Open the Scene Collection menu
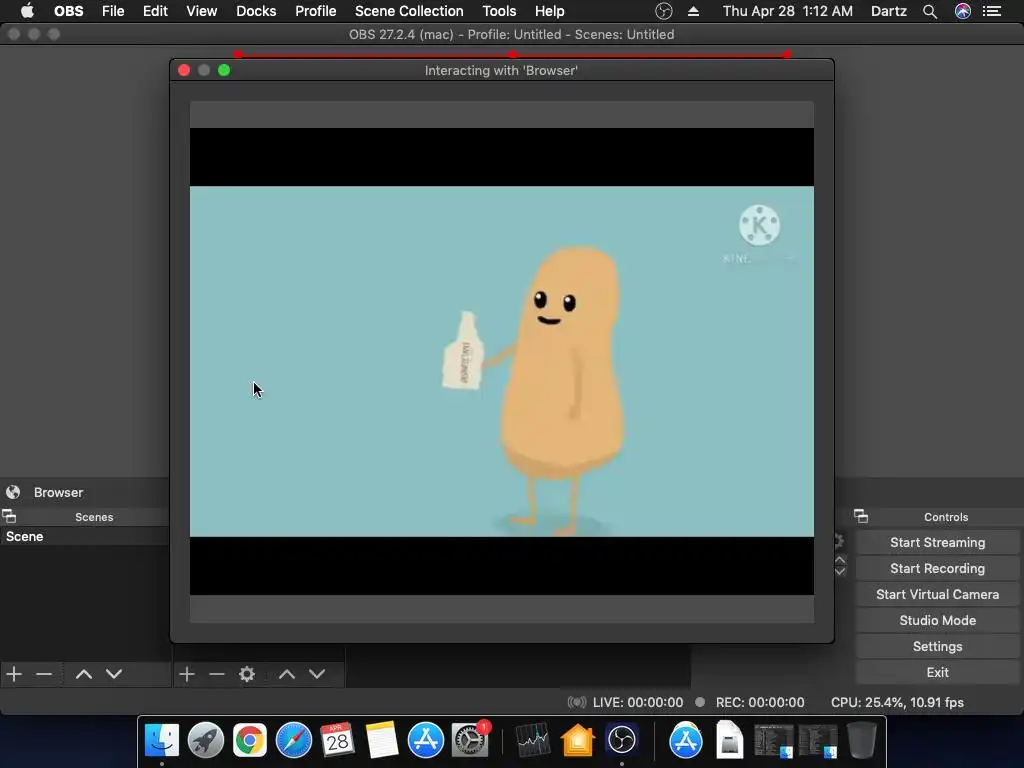1024x768 pixels. point(409,11)
